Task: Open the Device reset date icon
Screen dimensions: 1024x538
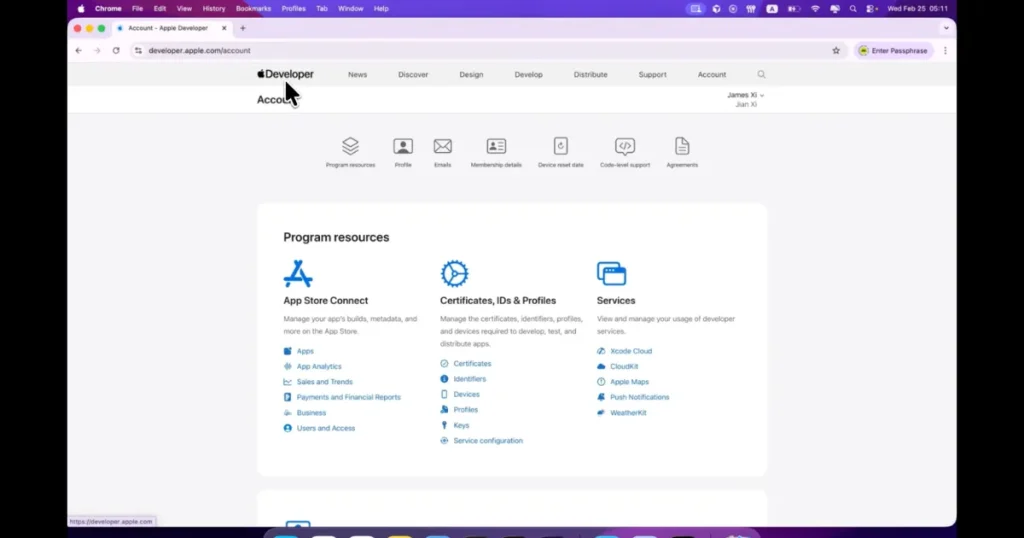Action: 560,146
